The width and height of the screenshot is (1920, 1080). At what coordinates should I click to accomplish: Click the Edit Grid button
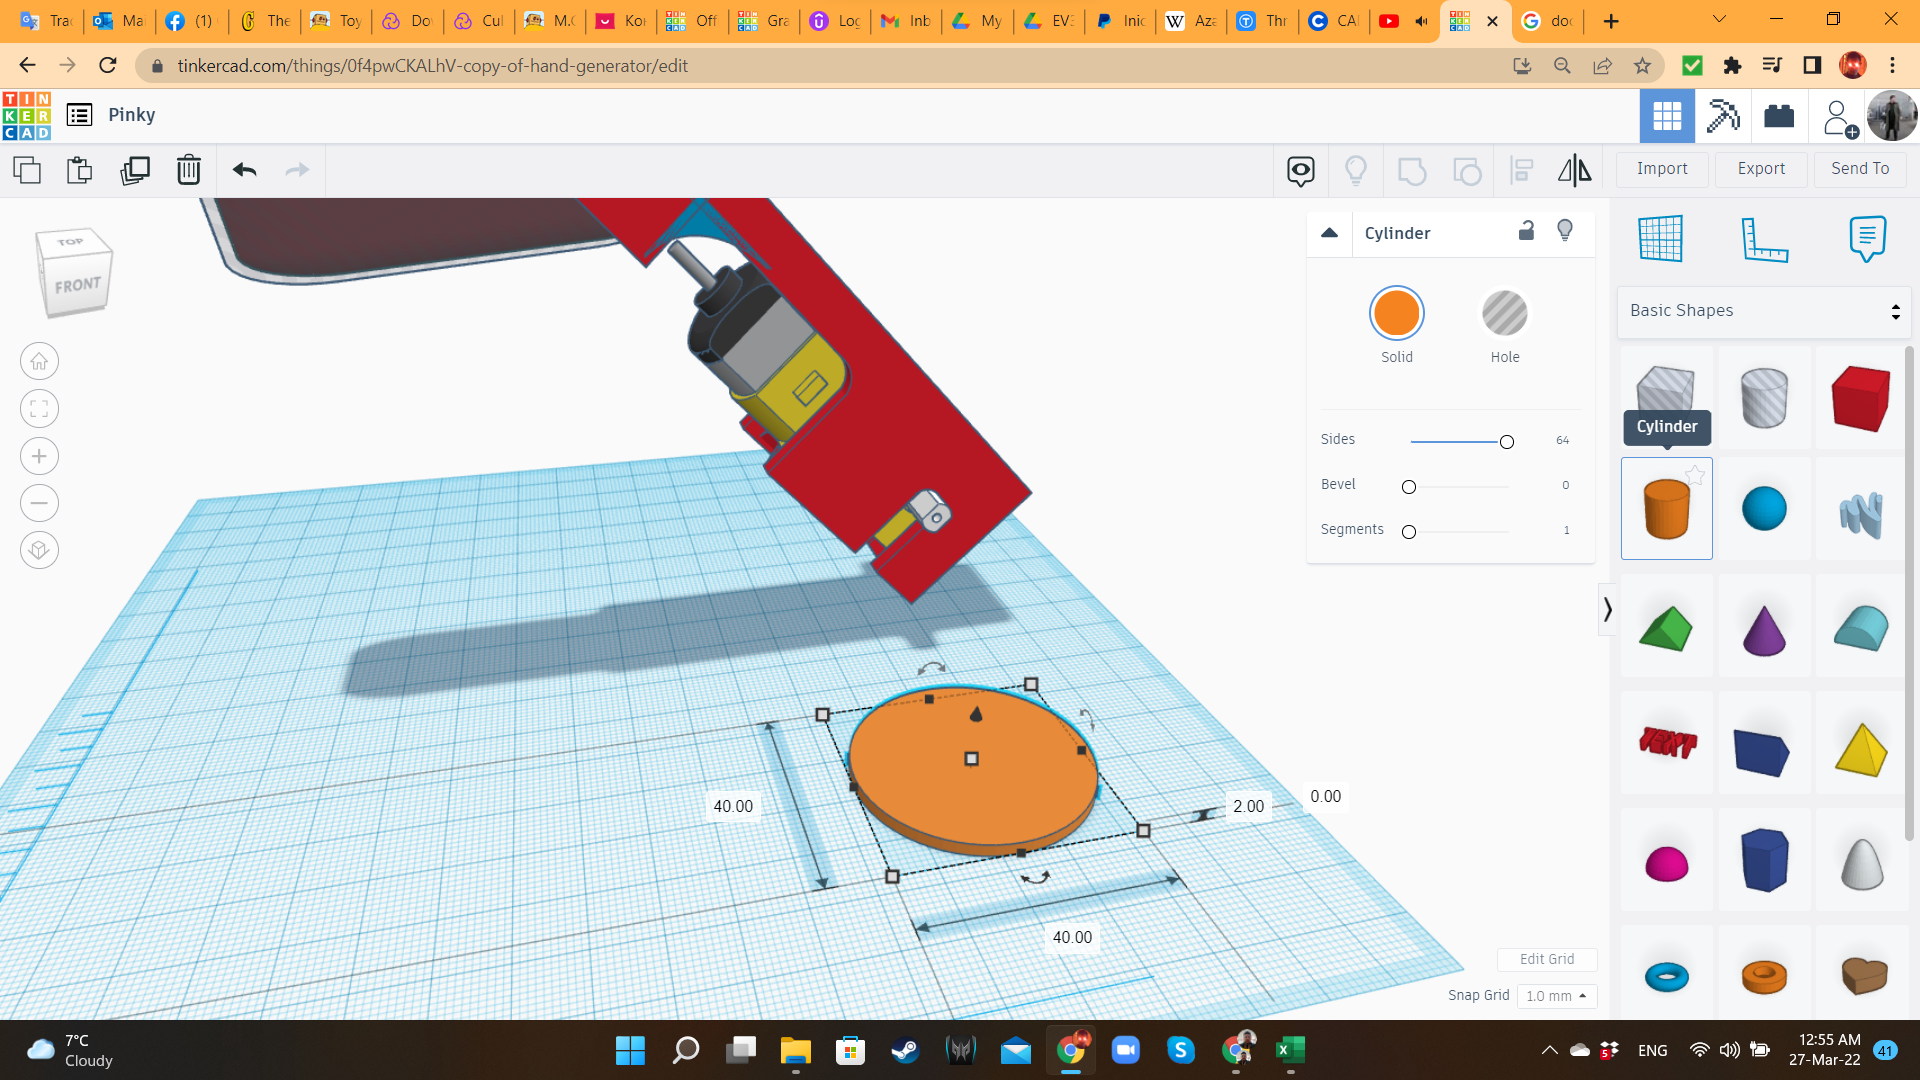[x=1546, y=959]
